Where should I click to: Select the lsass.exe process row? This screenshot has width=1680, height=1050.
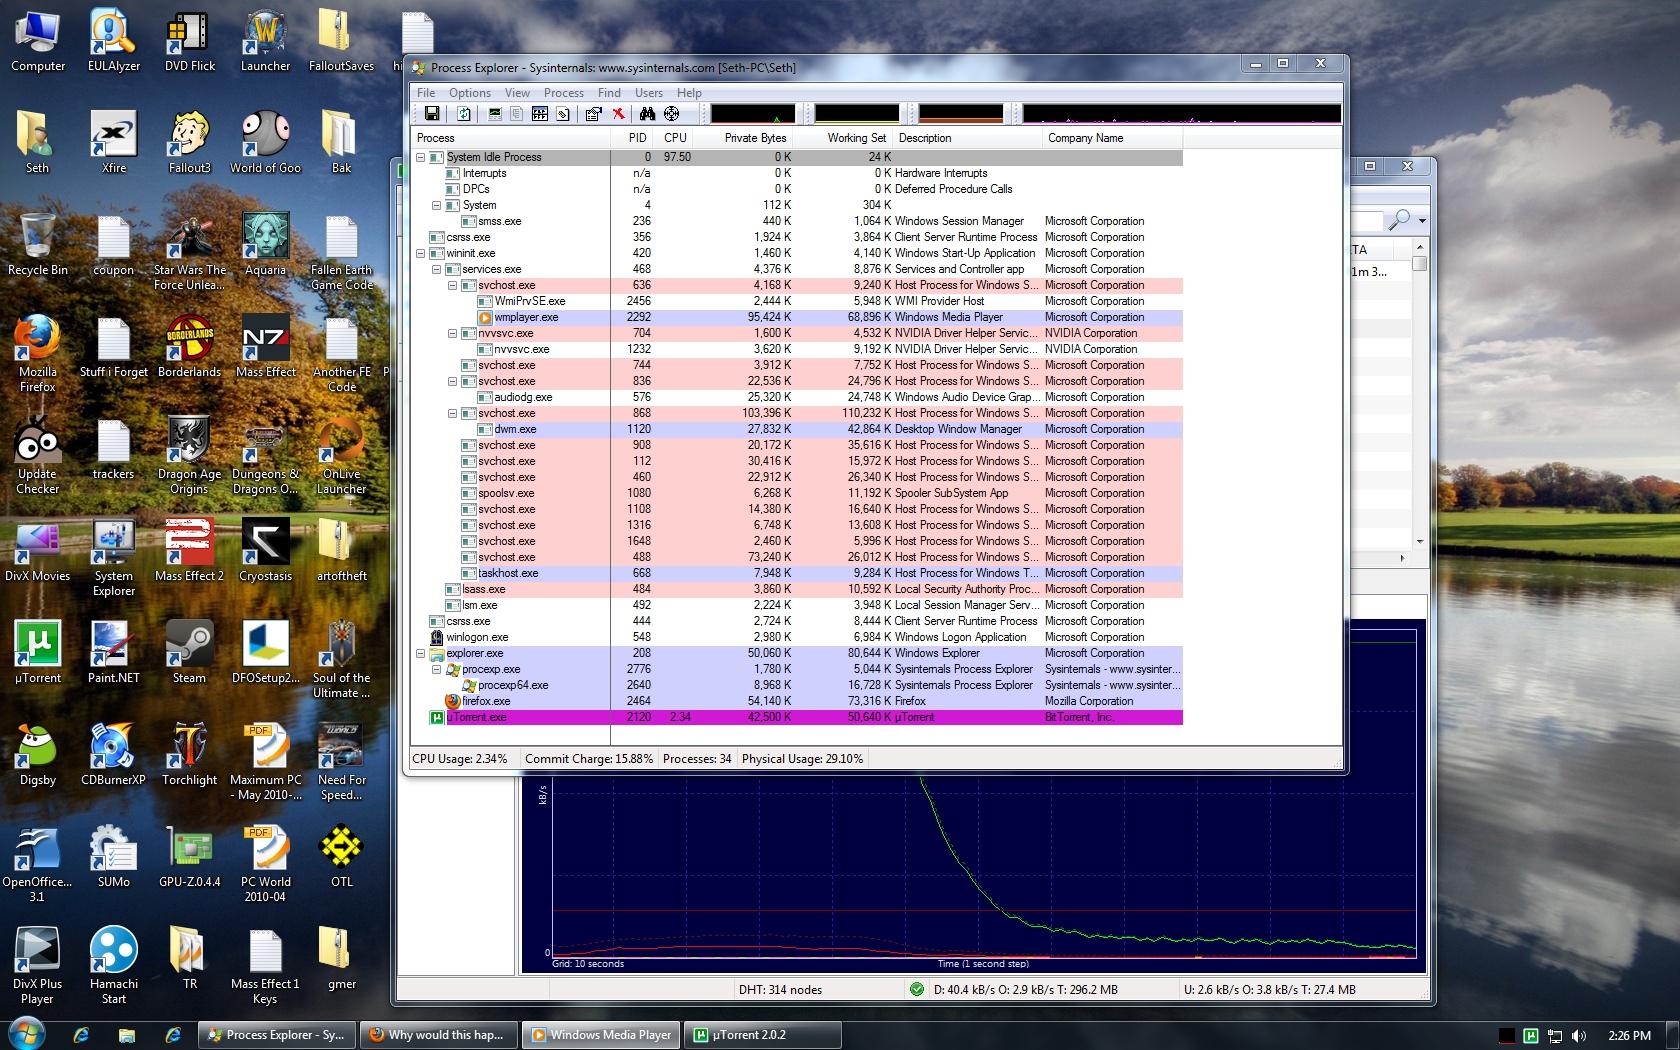click(x=797, y=589)
